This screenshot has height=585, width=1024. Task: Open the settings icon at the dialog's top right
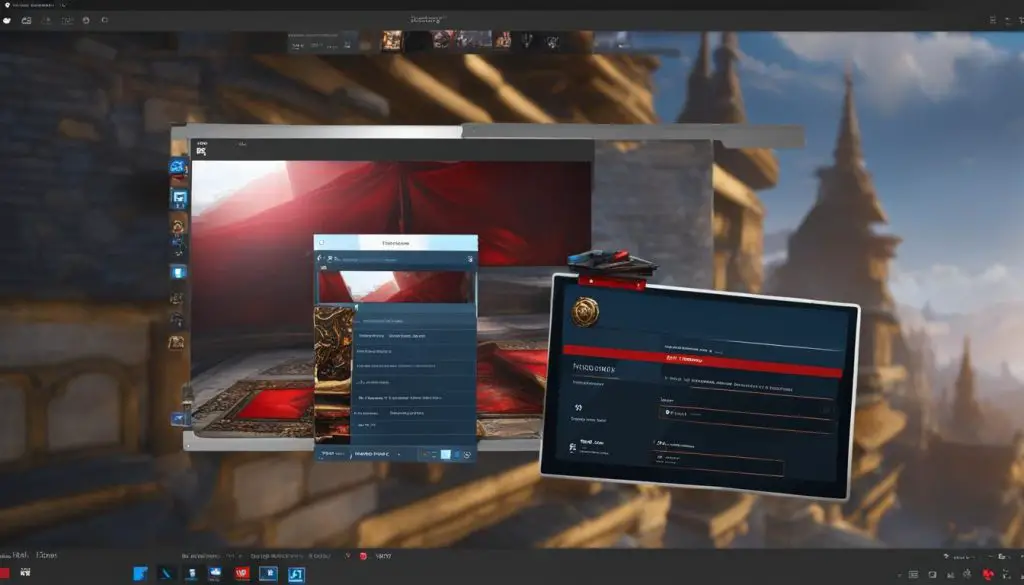470,258
